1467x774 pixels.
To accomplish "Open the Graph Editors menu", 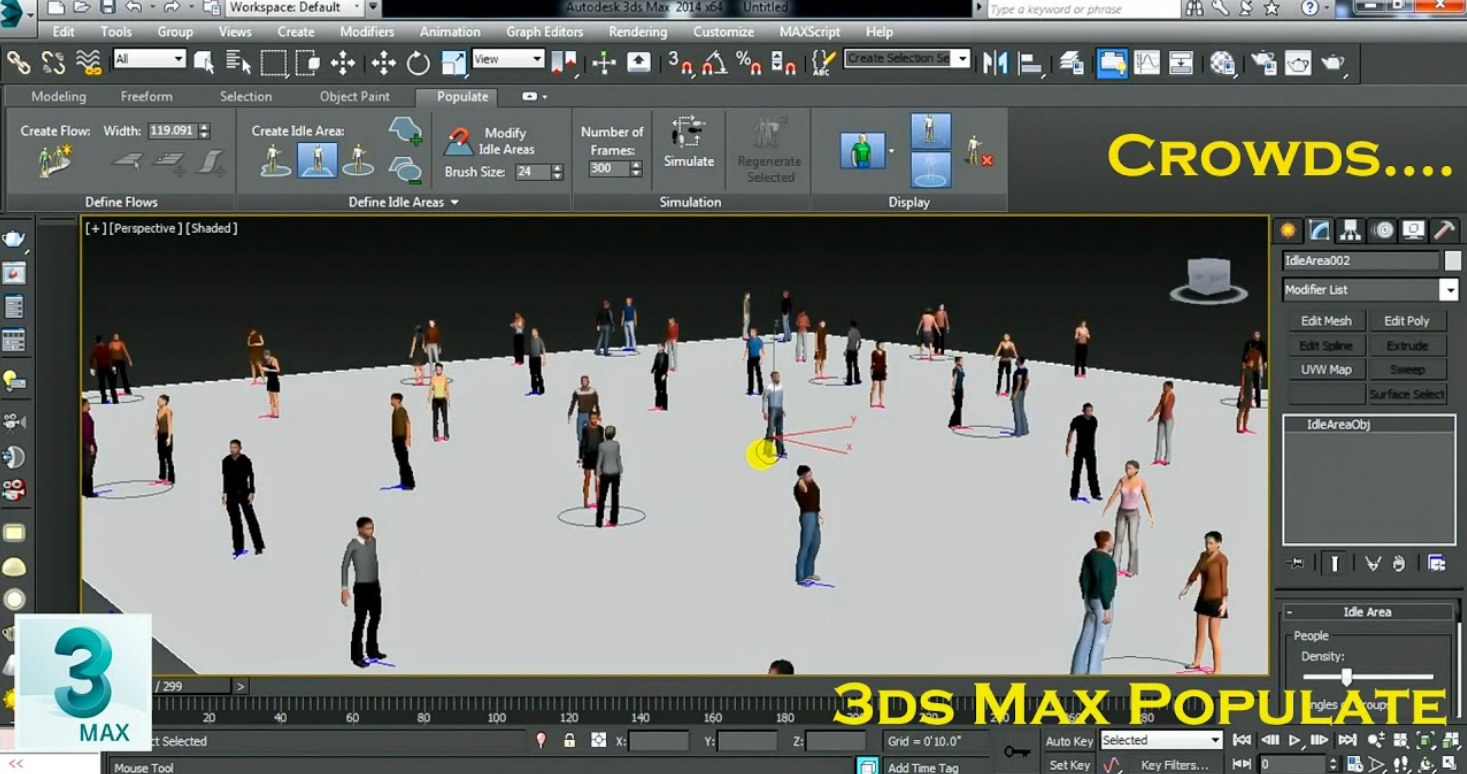I will (x=544, y=31).
